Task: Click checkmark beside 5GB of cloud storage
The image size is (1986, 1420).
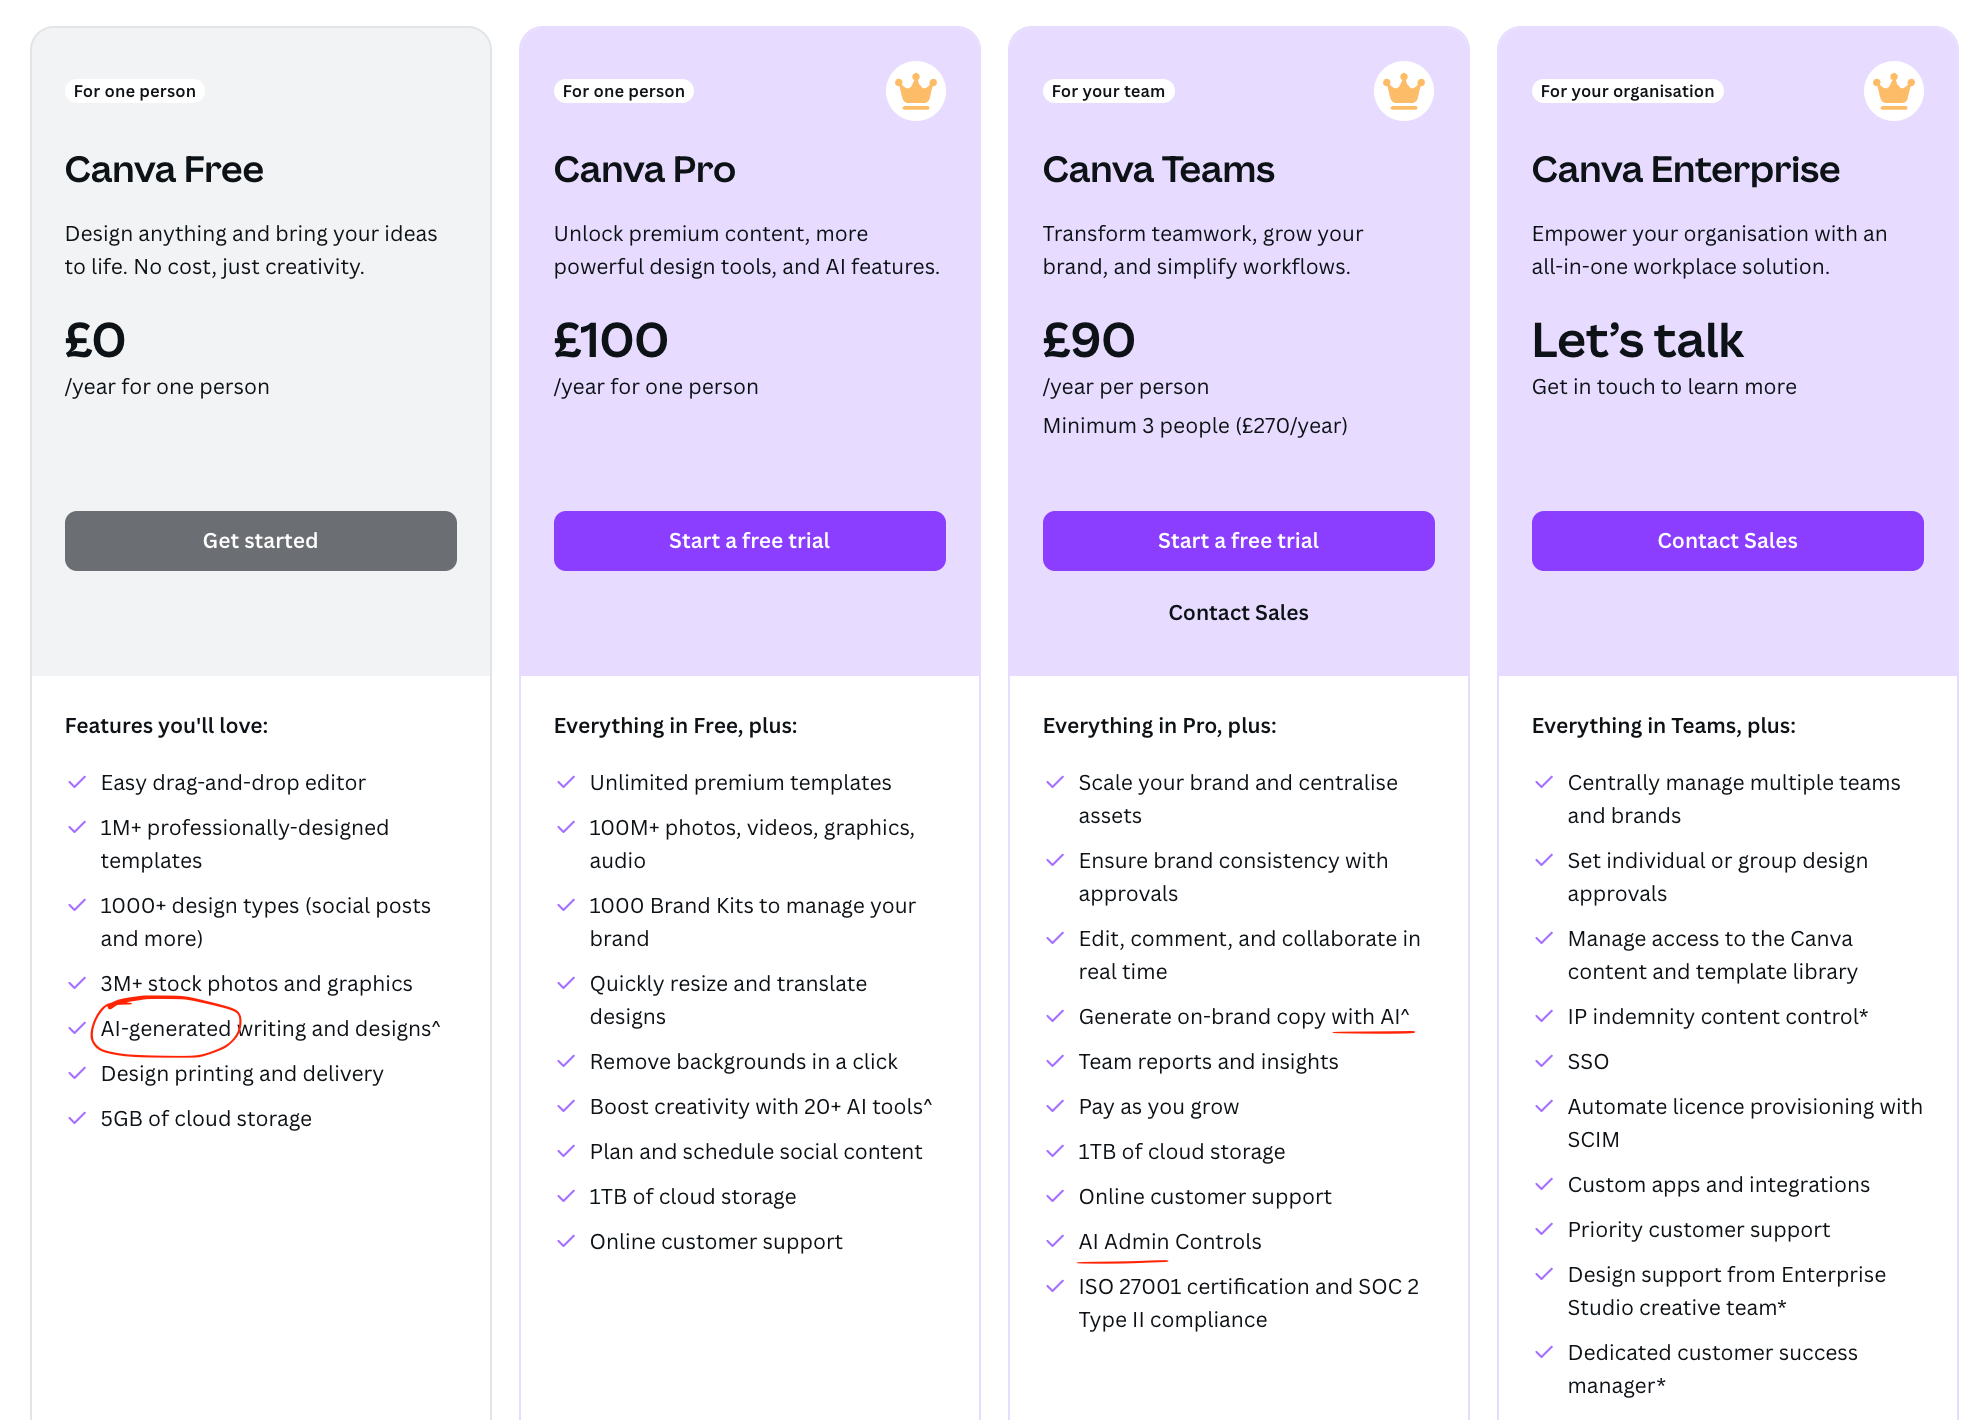Action: click(76, 1118)
